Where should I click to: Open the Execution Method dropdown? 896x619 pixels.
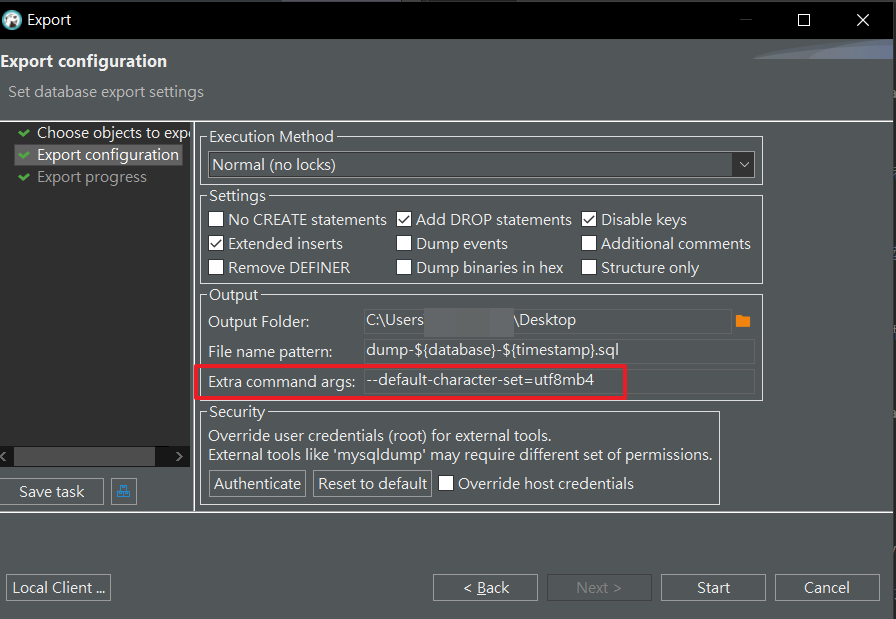pos(742,163)
